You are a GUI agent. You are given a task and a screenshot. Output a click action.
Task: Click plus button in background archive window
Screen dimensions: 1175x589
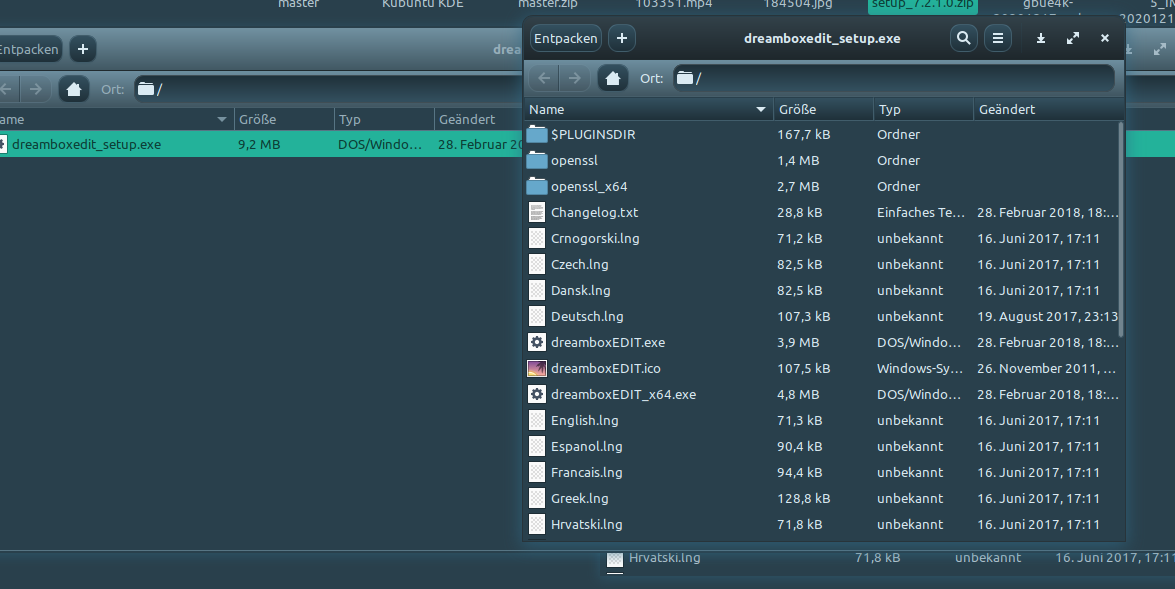tap(82, 49)
